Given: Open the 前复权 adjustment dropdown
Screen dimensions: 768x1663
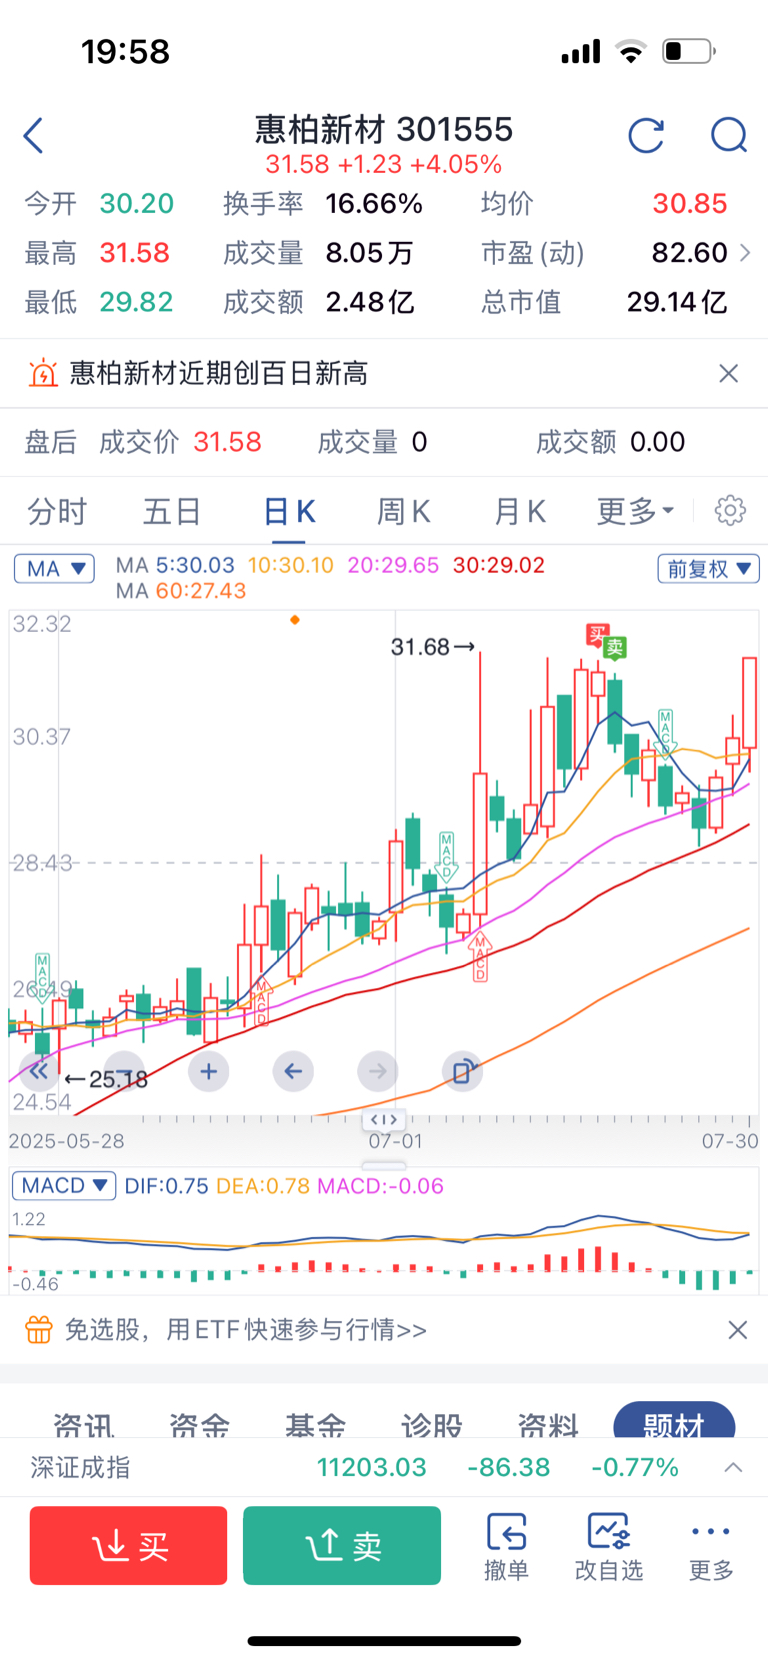Looking at the screenshot, I should [708, 568].
